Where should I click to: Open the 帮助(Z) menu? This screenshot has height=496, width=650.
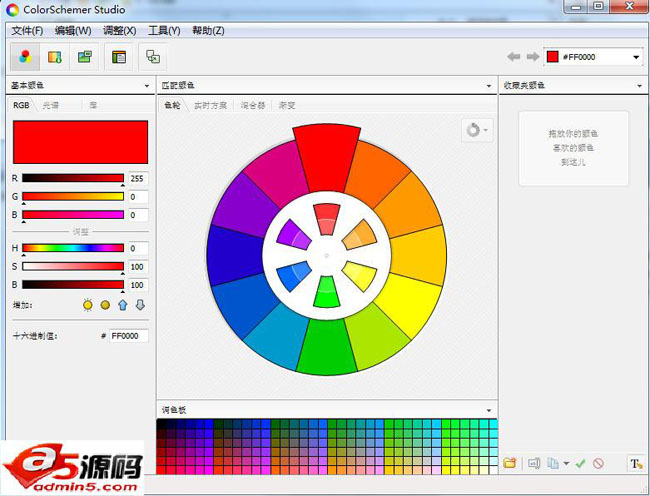208,31
